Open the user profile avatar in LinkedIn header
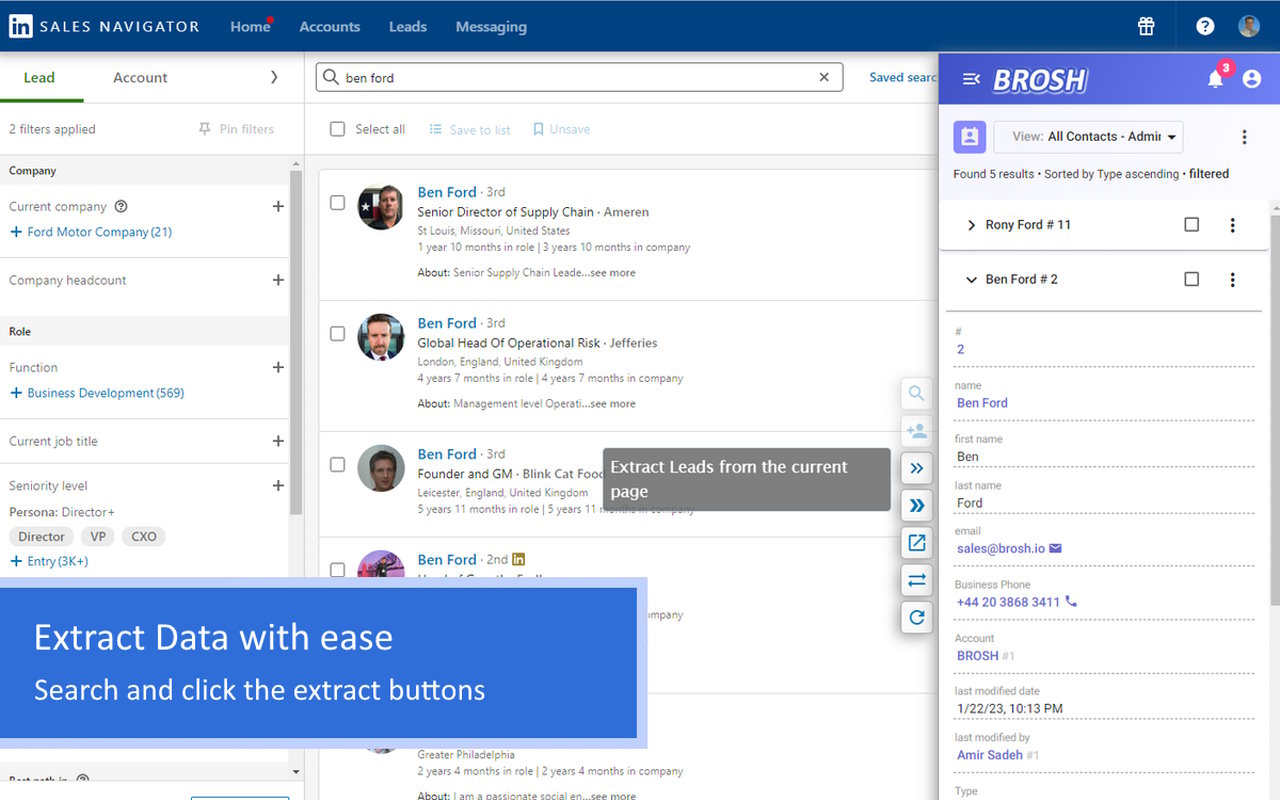Image resolution: width=1280 pixels, height=800 pixels. (x=1249, y=26)
